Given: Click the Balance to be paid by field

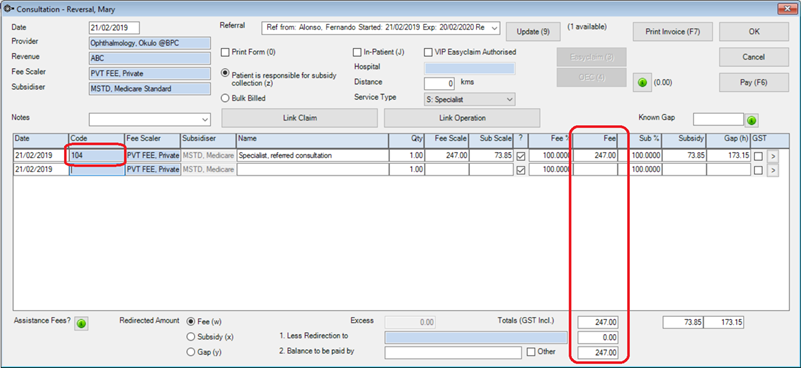Looking at the screenshot, I should (x=453, y=353).
